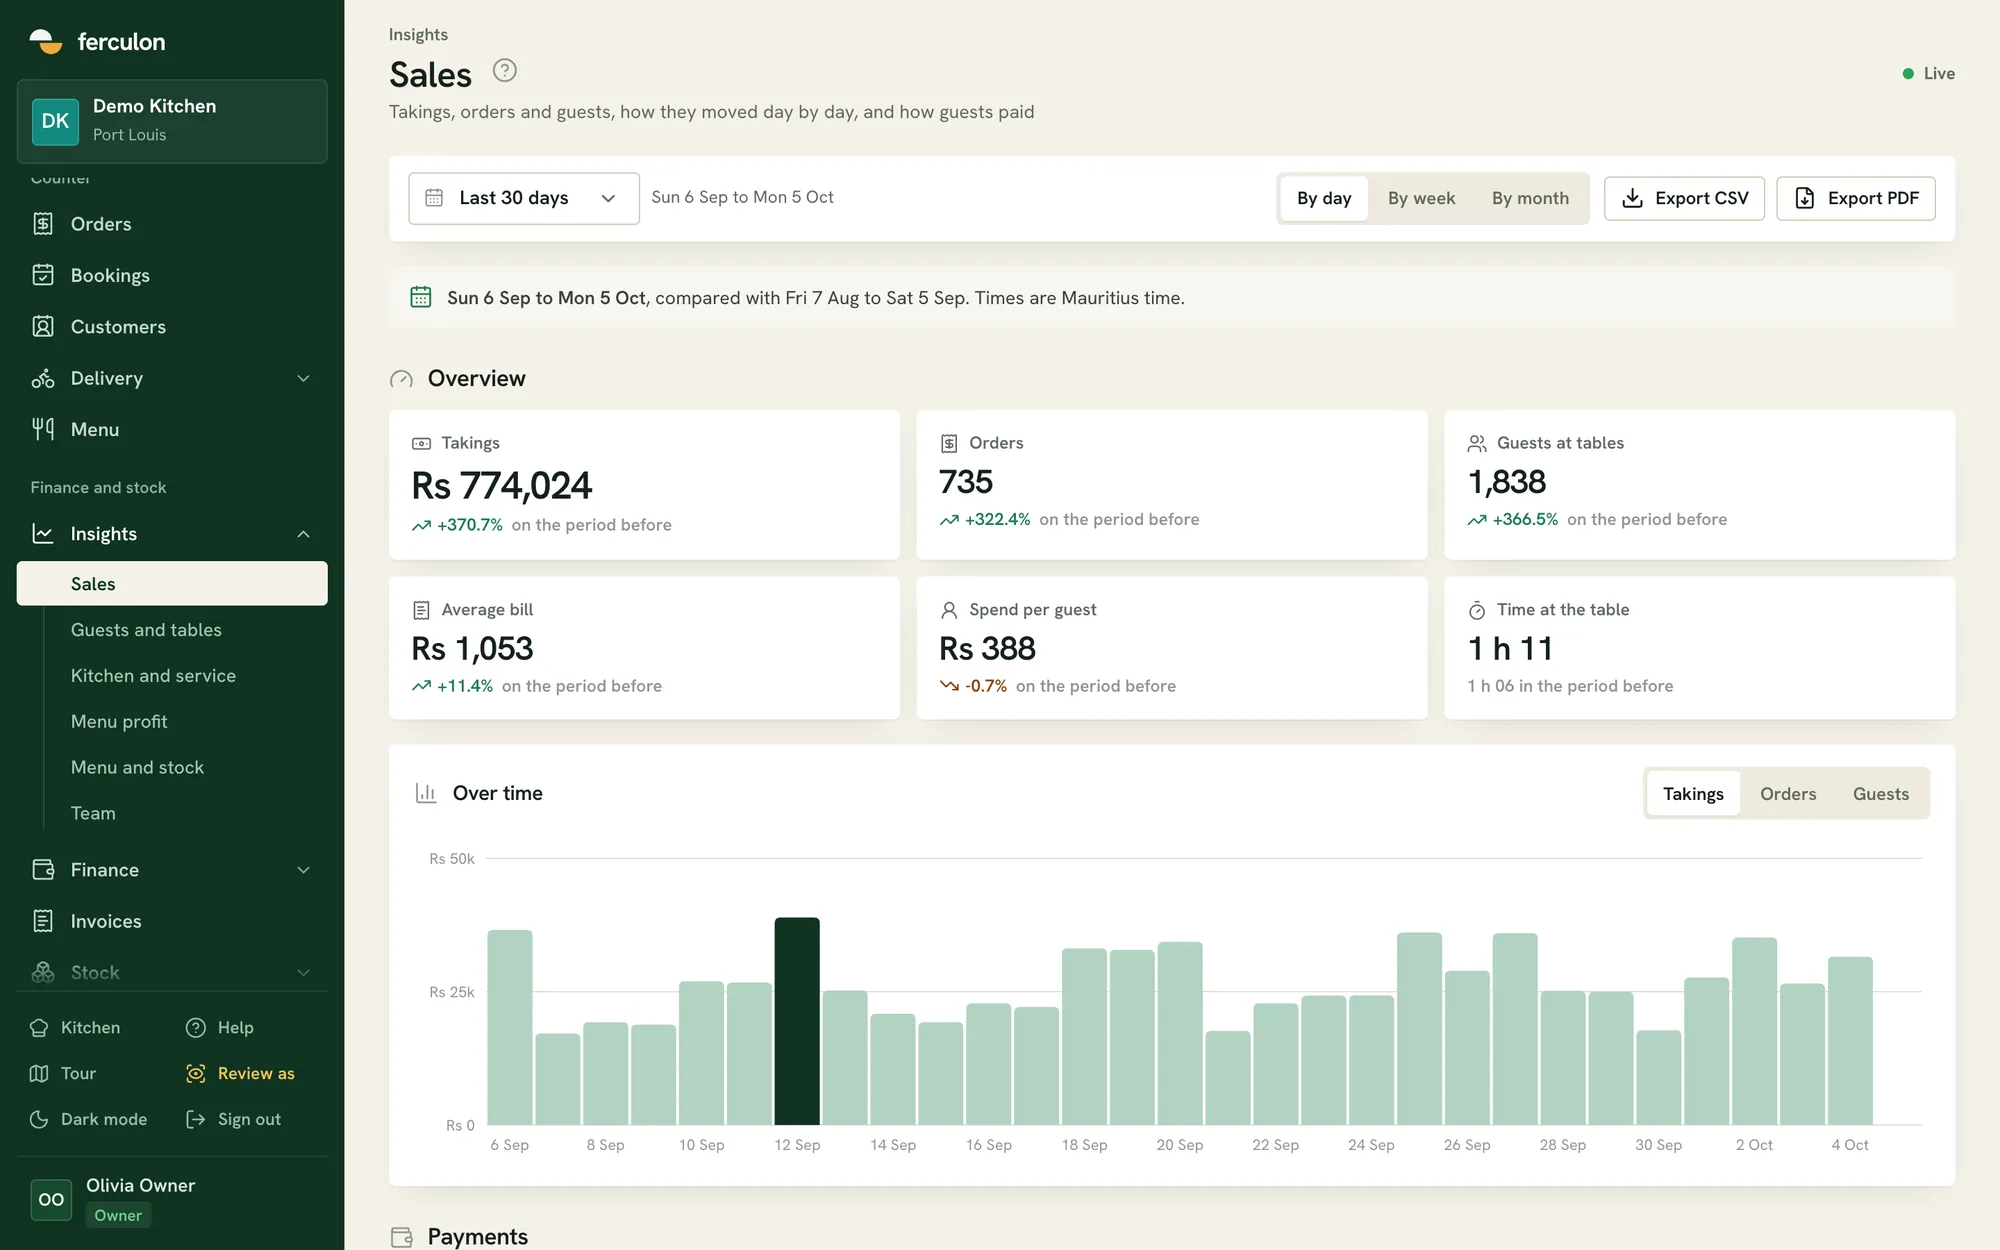
Task: Open the Orders receipt icon in sidebar
Action: pyautogui.click(x=43, y=224)
